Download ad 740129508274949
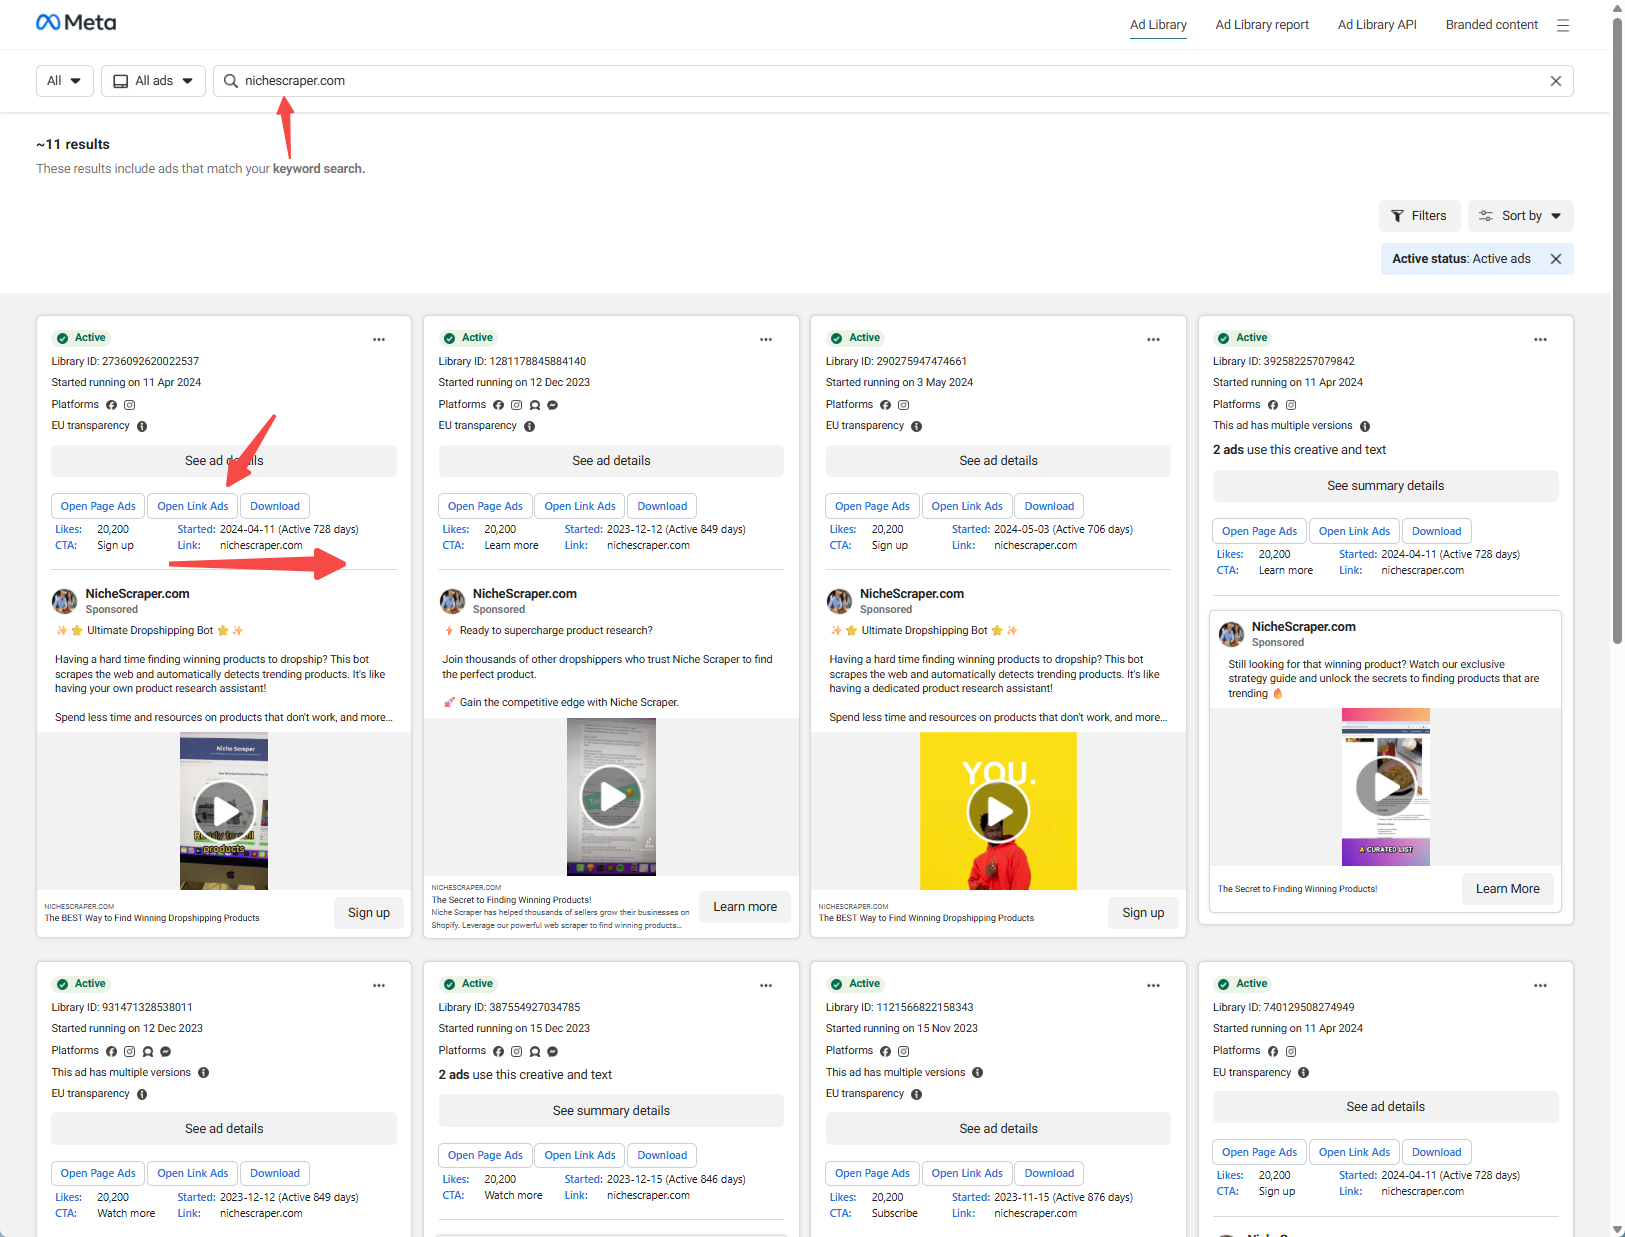Screen dimensions: 1625x1237 pyautogui.click(x=1437, y=1153)
